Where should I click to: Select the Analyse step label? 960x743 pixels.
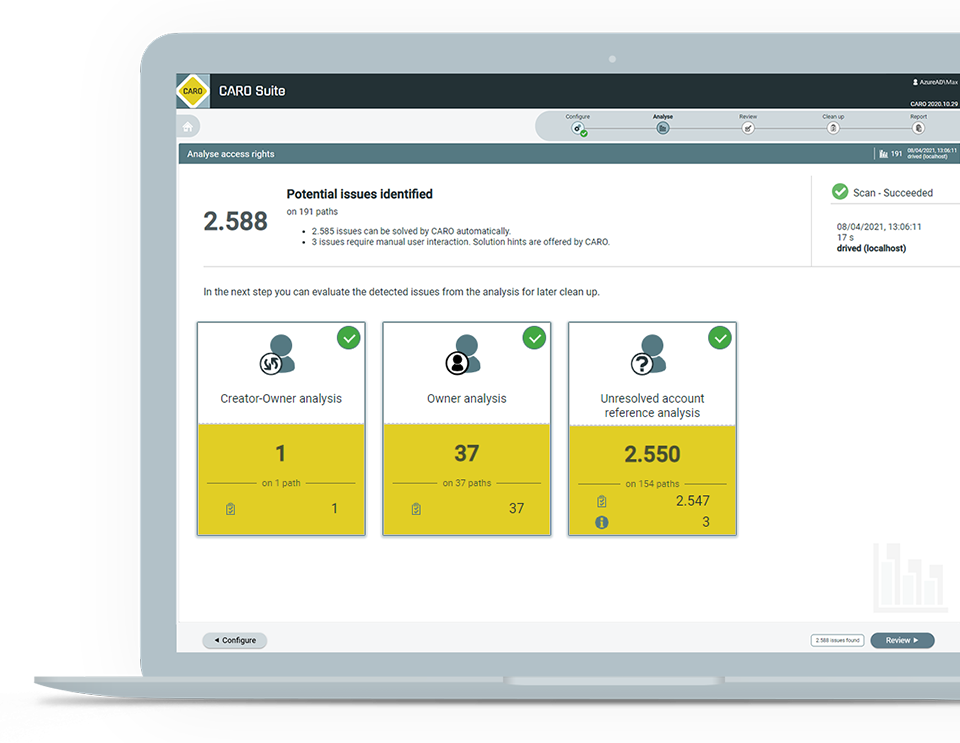662,116
